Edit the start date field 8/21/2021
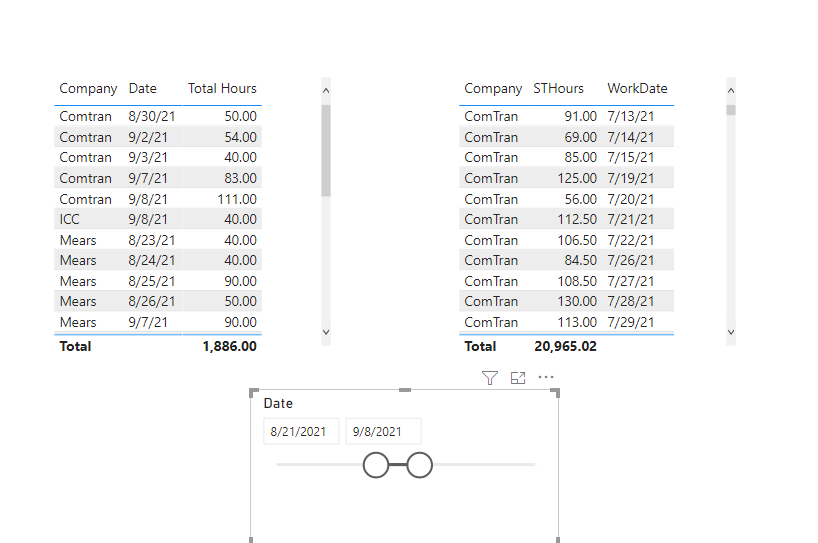The width and height of the screenshot is (818, 543). coord(301,431)
